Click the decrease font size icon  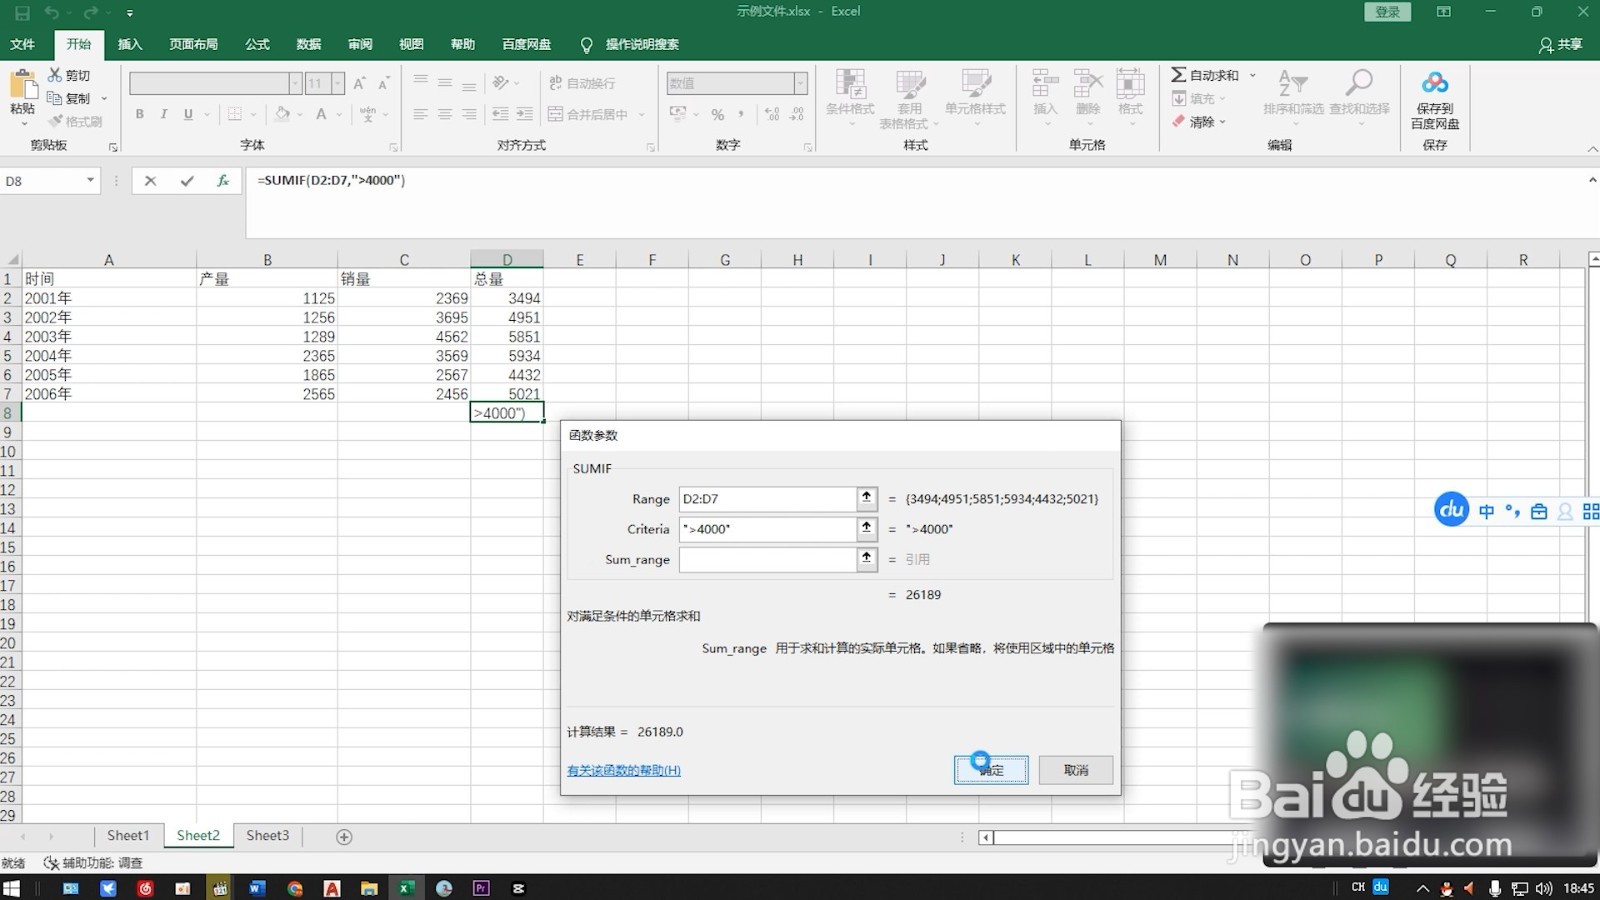click(x=383, y=83)
